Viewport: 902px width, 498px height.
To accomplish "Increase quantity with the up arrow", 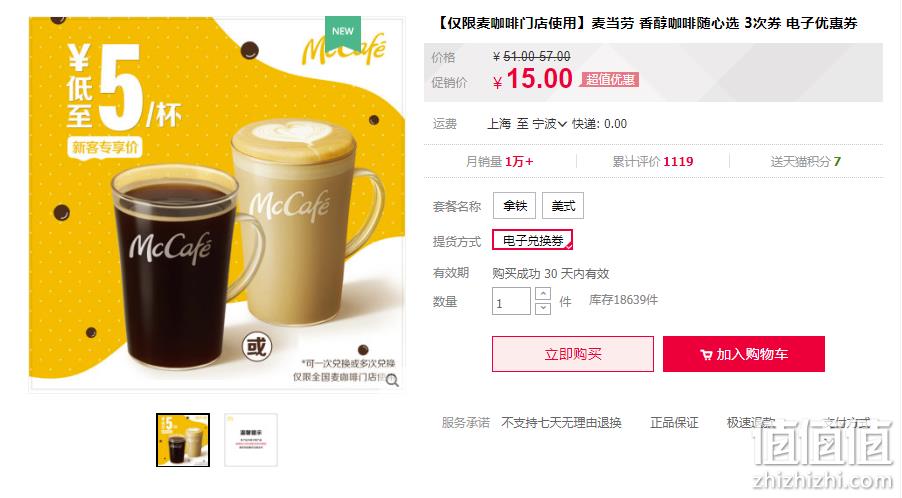I will 542,294.
